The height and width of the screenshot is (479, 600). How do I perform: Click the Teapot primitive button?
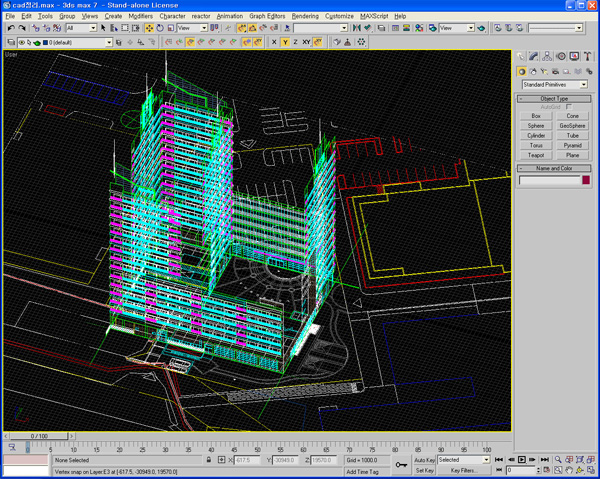[x=536, y=155]
